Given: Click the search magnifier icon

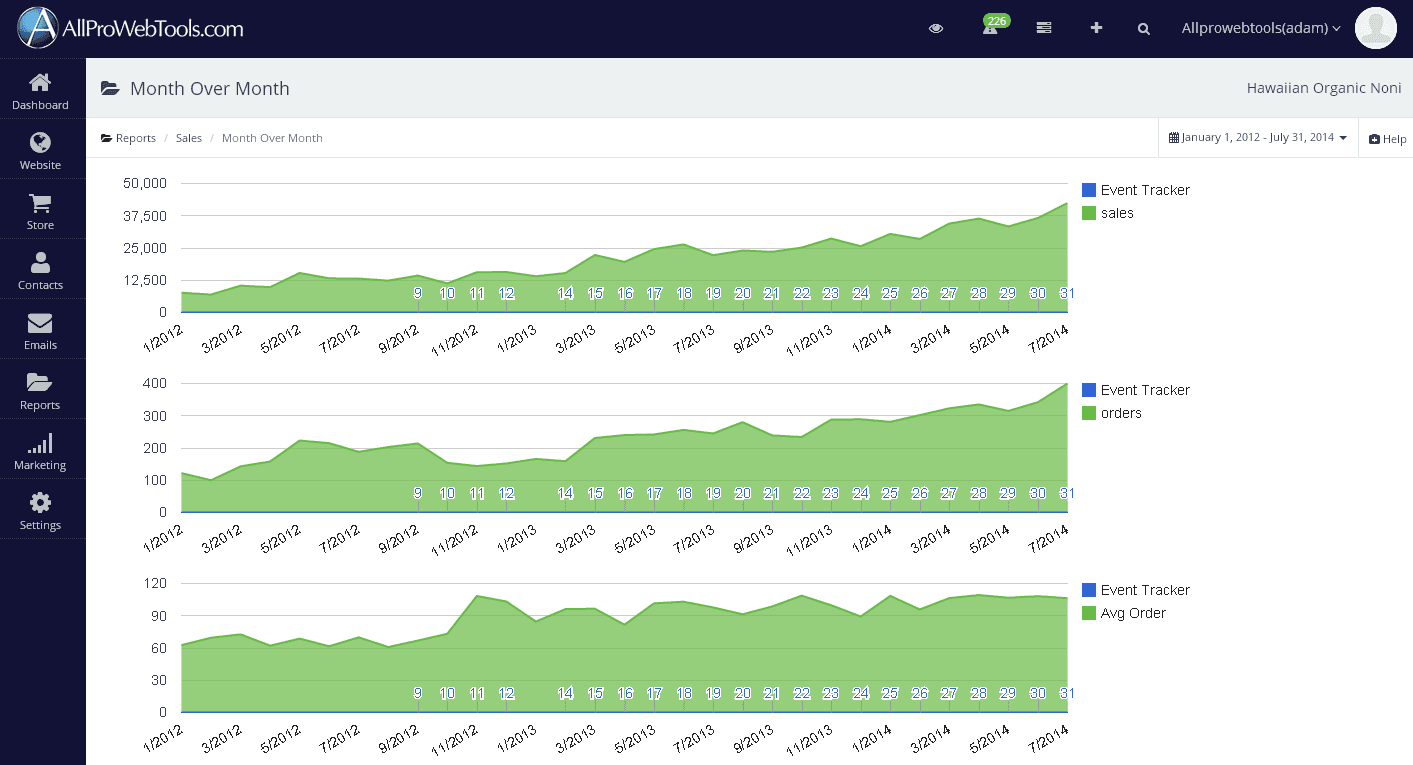Looking at the screenshot, I should pyautogui.click(x=1144, y=29).
